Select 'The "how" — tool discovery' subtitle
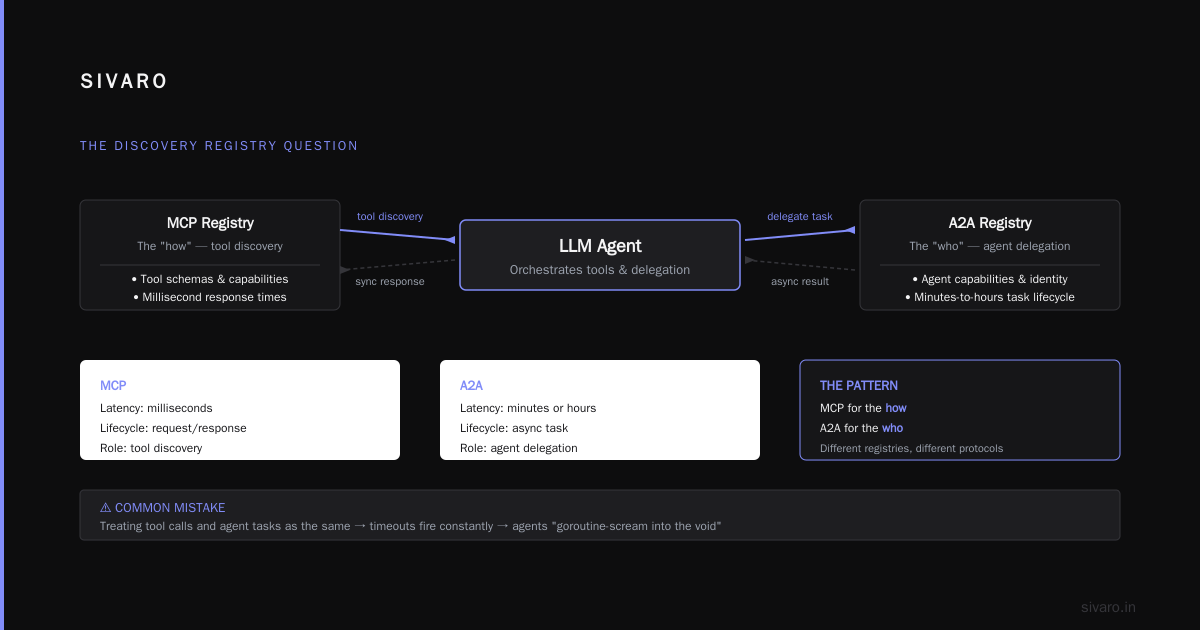This screenshot has height=630, width=1200. [210, 246]
